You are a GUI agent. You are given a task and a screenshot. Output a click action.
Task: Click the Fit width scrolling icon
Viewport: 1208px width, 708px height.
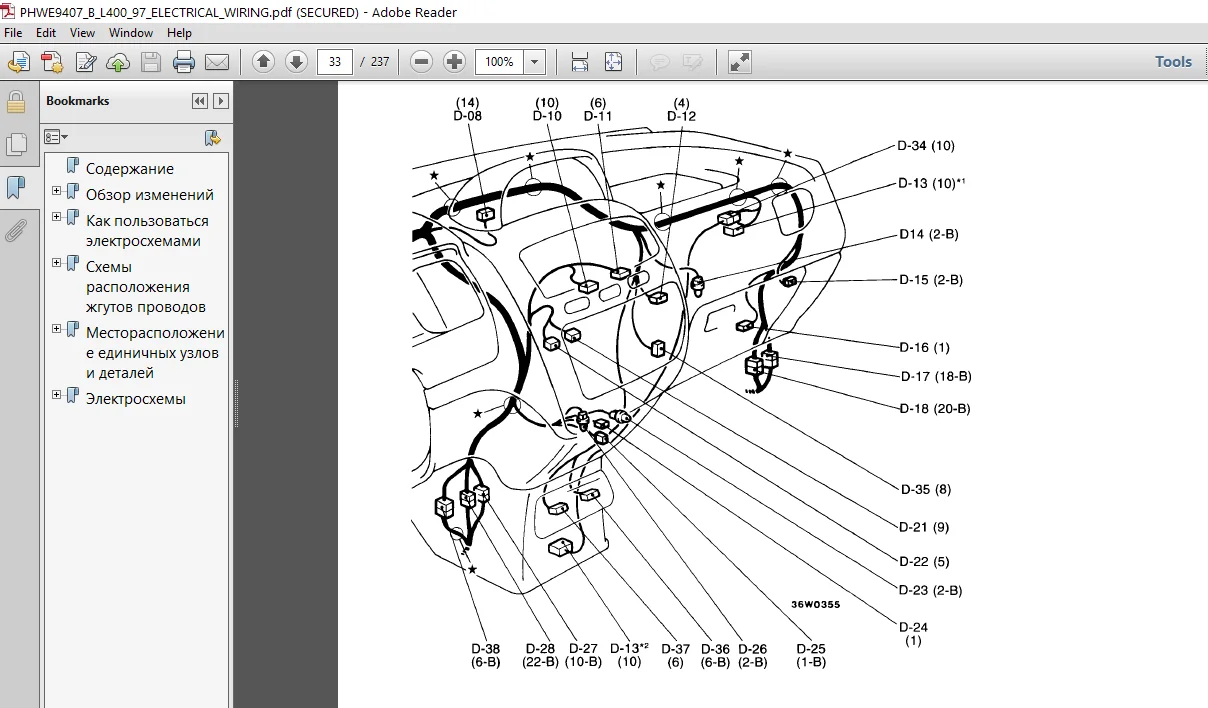(580, 62)
